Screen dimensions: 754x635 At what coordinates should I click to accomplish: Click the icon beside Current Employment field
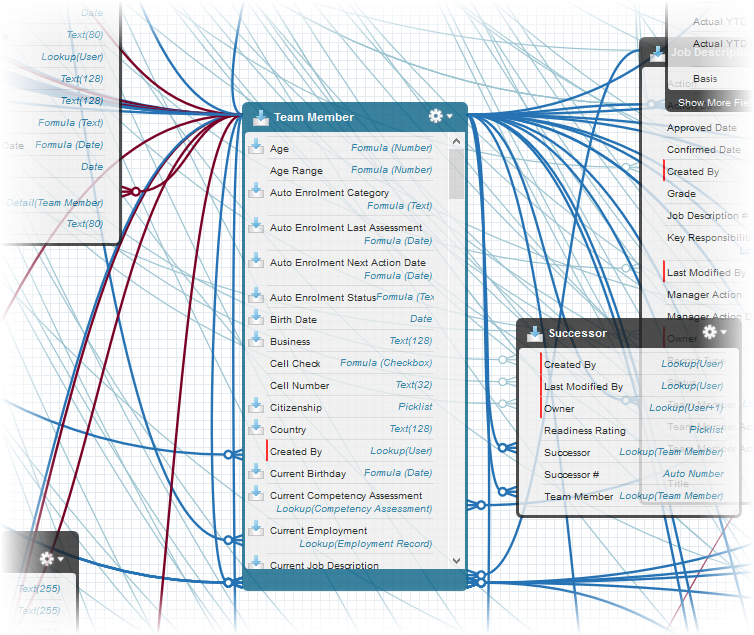coord(256,530)
